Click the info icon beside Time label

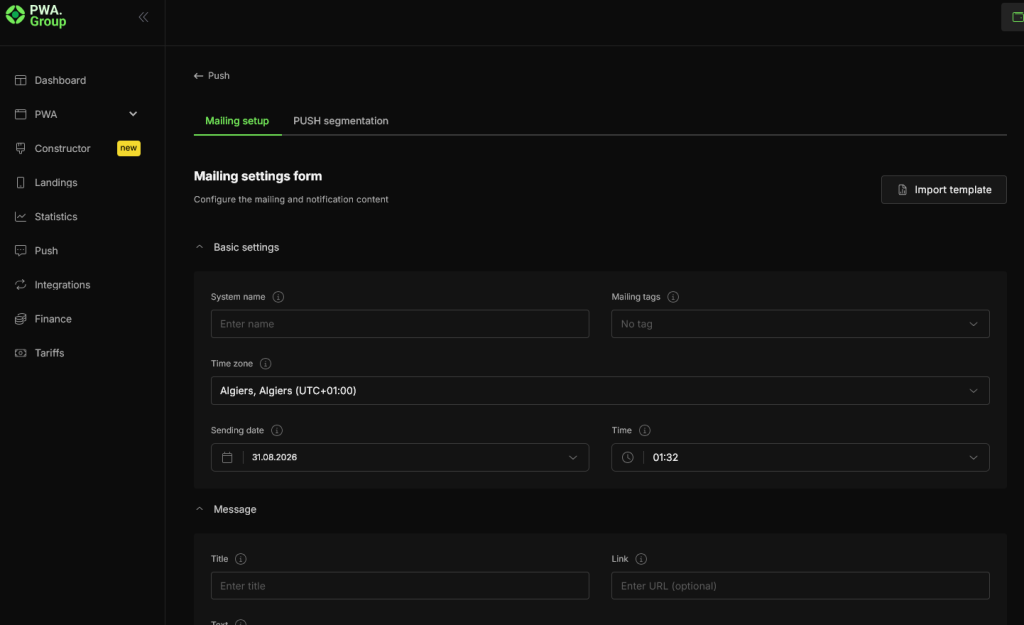pos(645,430)
